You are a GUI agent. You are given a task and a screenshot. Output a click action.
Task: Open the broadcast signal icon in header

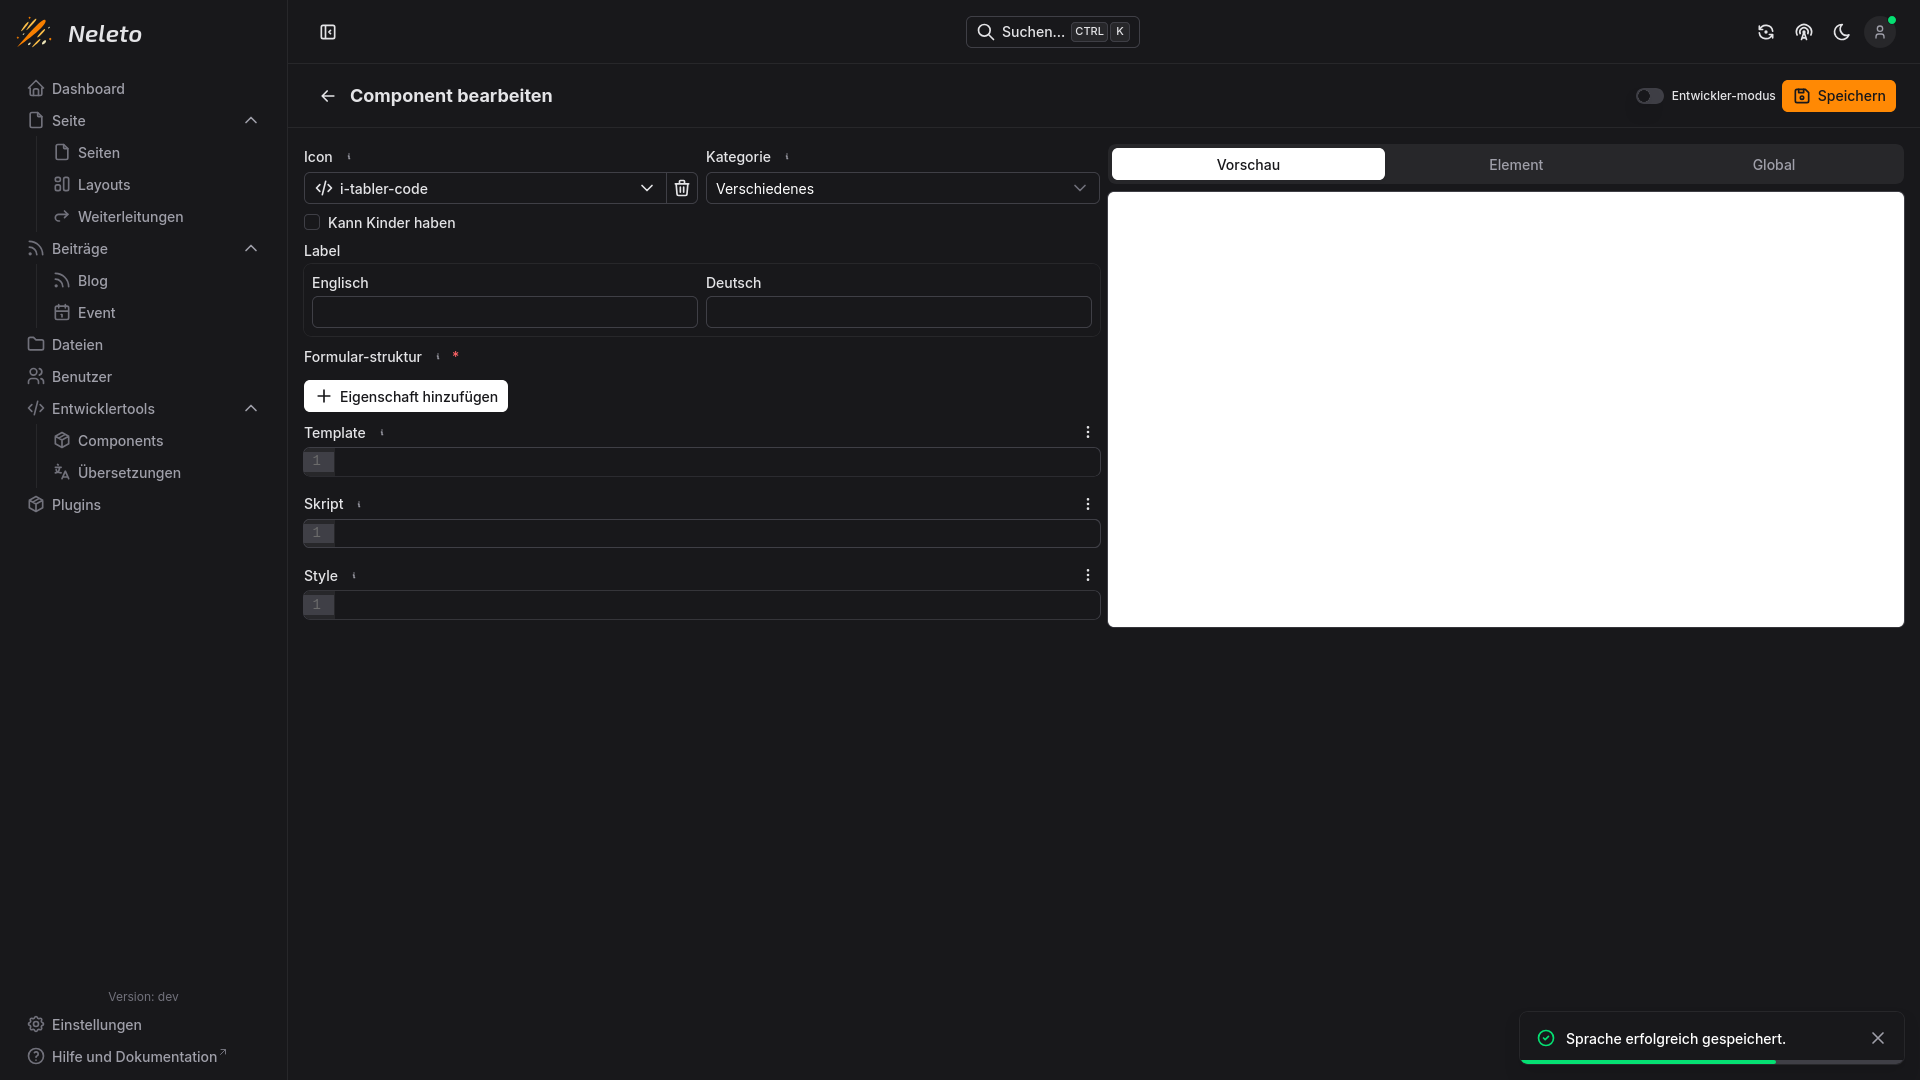pos(1803,32)
